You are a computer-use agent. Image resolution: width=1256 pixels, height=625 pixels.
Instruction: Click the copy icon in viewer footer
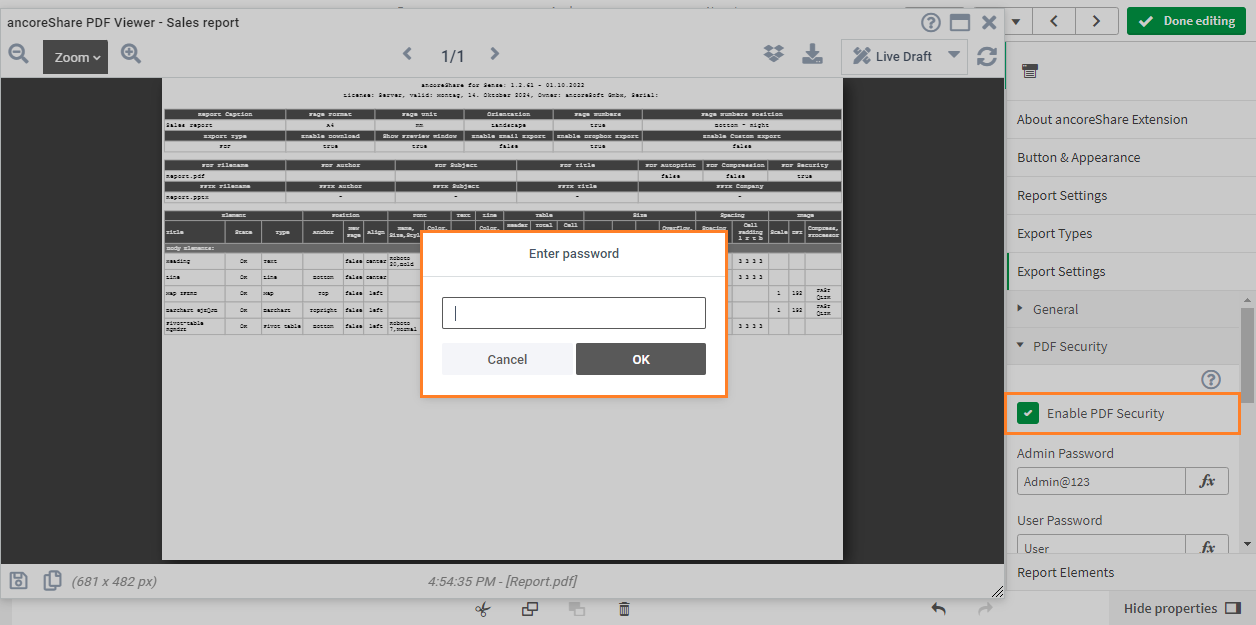53,580
